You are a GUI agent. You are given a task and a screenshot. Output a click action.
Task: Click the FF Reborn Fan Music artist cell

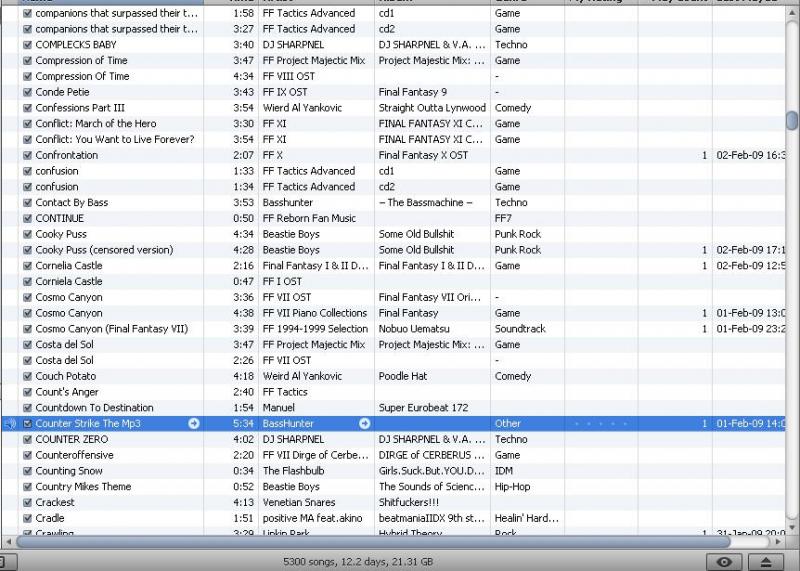pyautogui.click(x=309, y=218)
